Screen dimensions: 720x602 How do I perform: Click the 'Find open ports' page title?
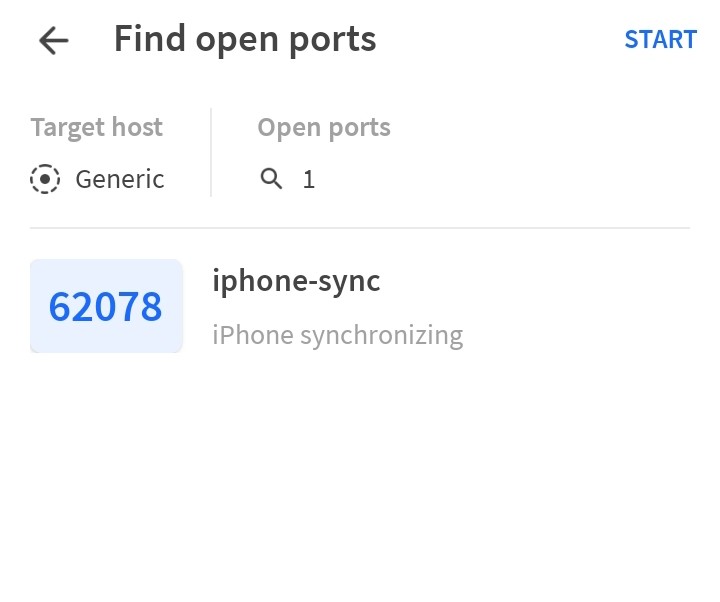(x=245, y=40)
